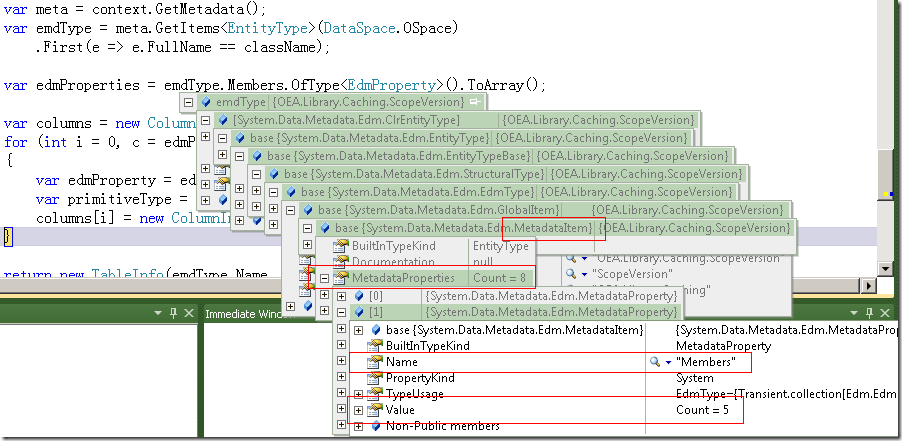Click property icon beside PropertyKind

(x=375, y=378)
